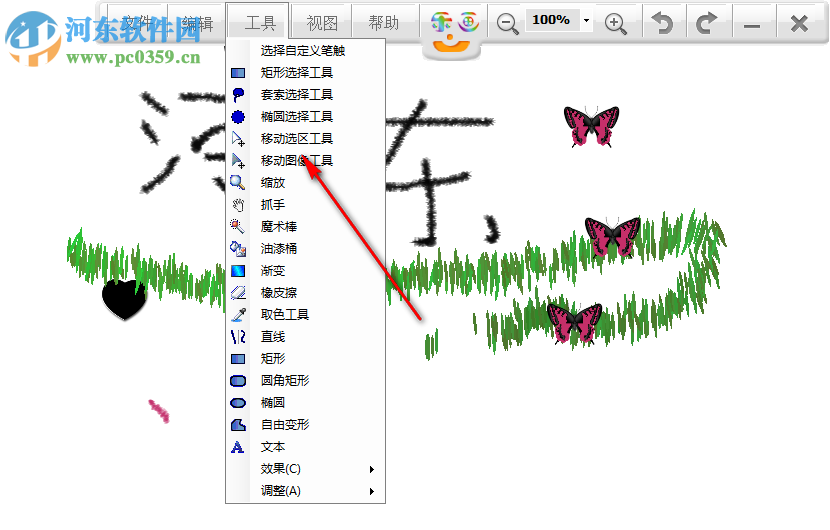Viewport: 830px width, 530px height.
Task: Click the 魔术棒 menu label
Action: coord(278,227)
